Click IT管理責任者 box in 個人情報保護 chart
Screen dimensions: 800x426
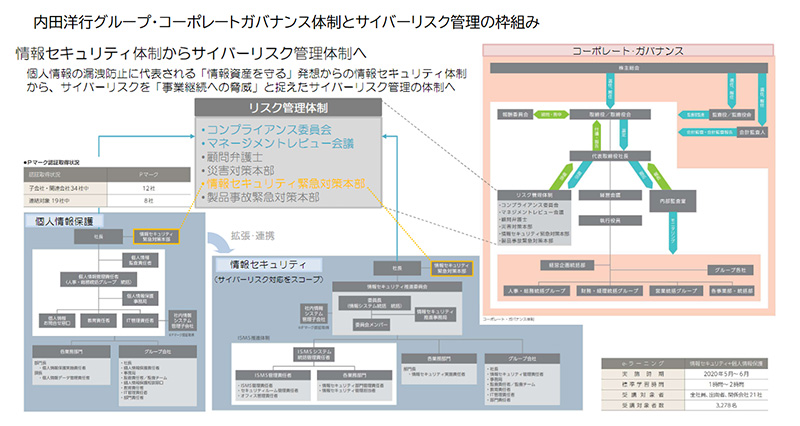click(x=140, y=320)
